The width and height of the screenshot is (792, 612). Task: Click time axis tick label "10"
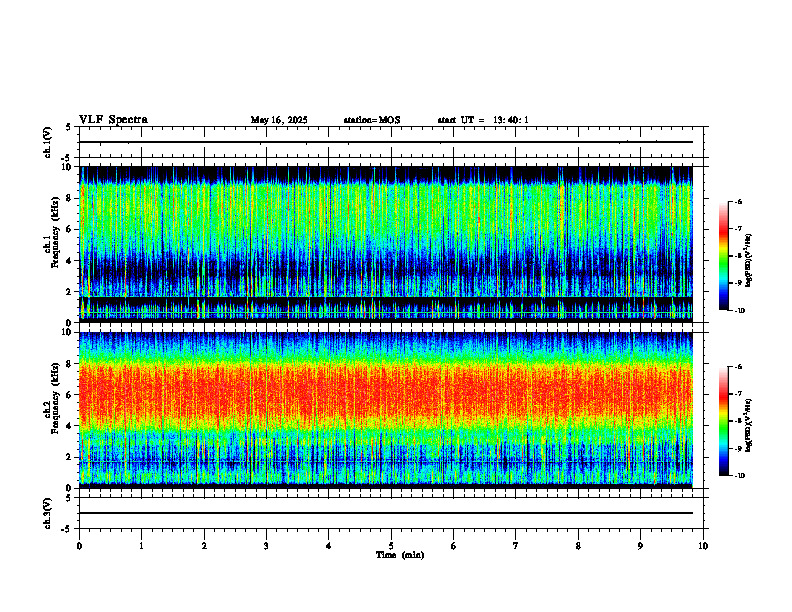[703, 546]
